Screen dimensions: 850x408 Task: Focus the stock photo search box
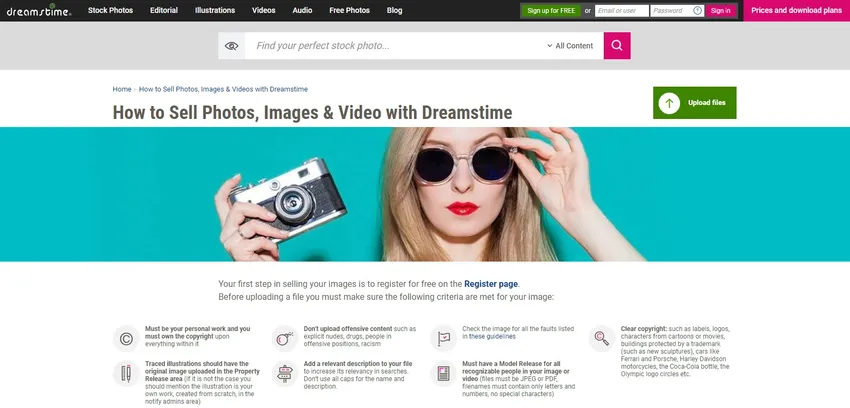(396, 46)
